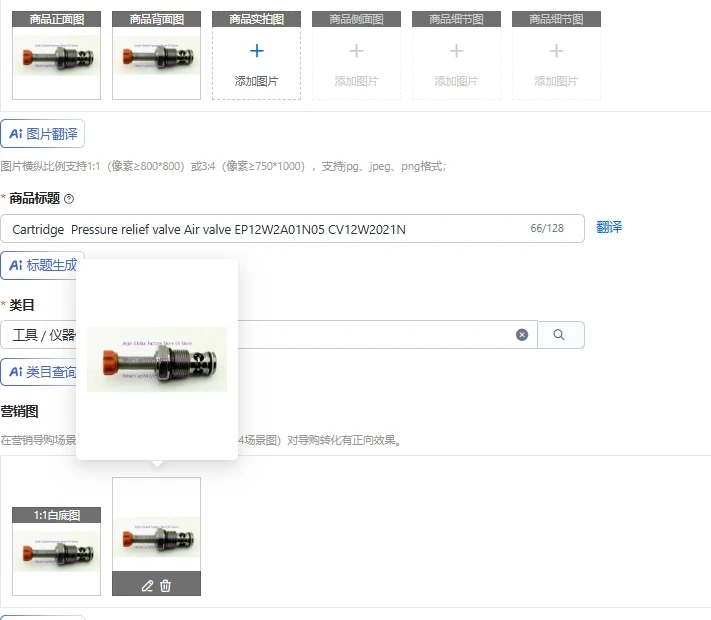
Task: Click the 翻译 link beside title
Action: tap(609, 227)
